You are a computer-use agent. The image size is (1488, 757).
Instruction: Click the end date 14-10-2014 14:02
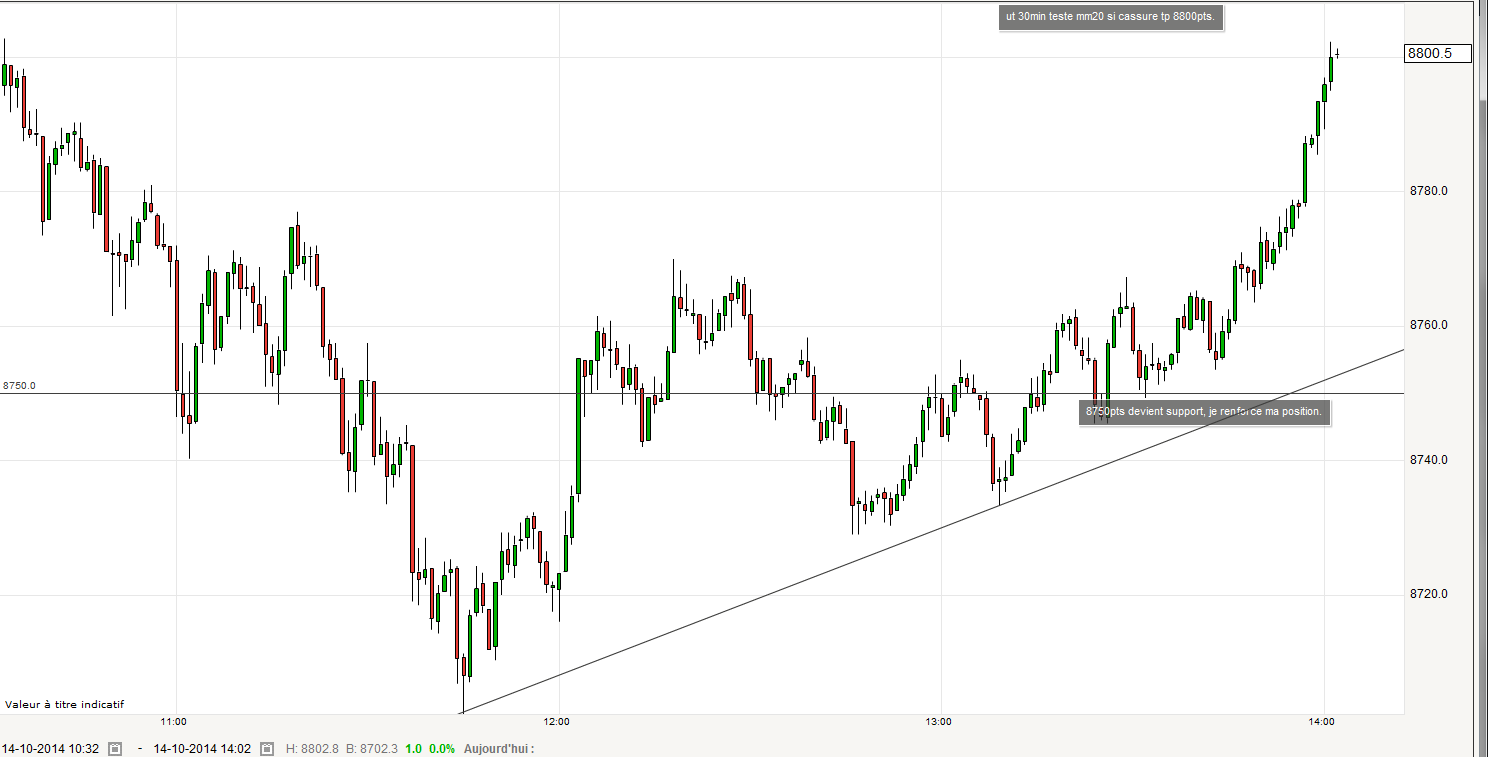202,748
